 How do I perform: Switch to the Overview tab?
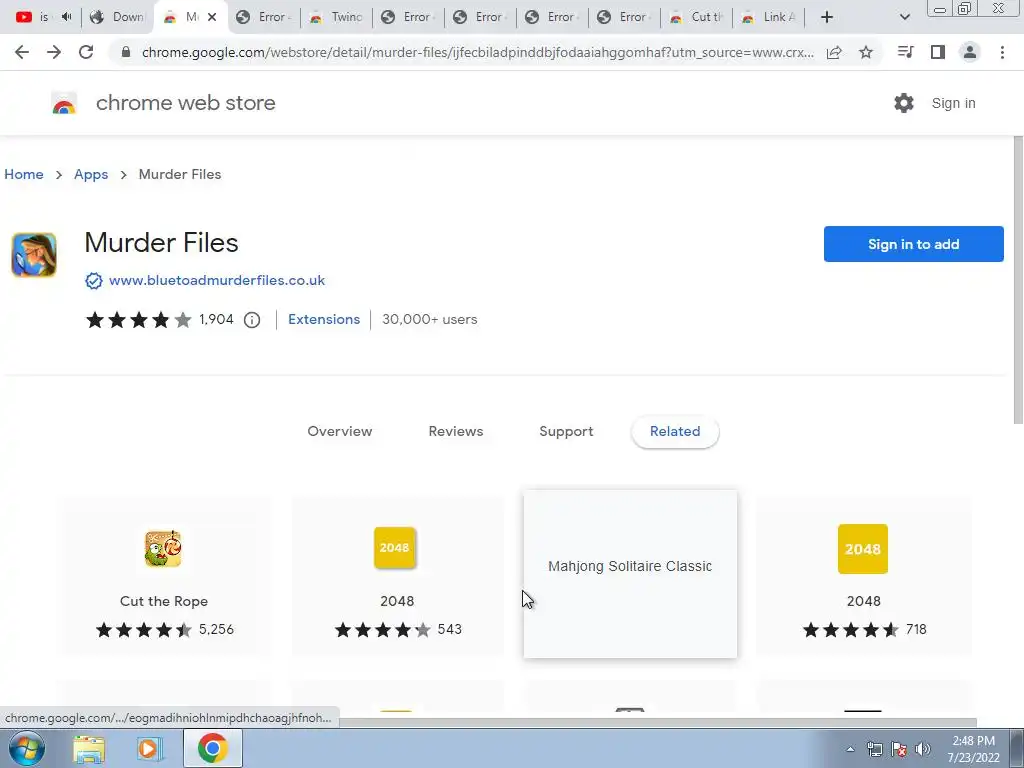tap(340, 432)
